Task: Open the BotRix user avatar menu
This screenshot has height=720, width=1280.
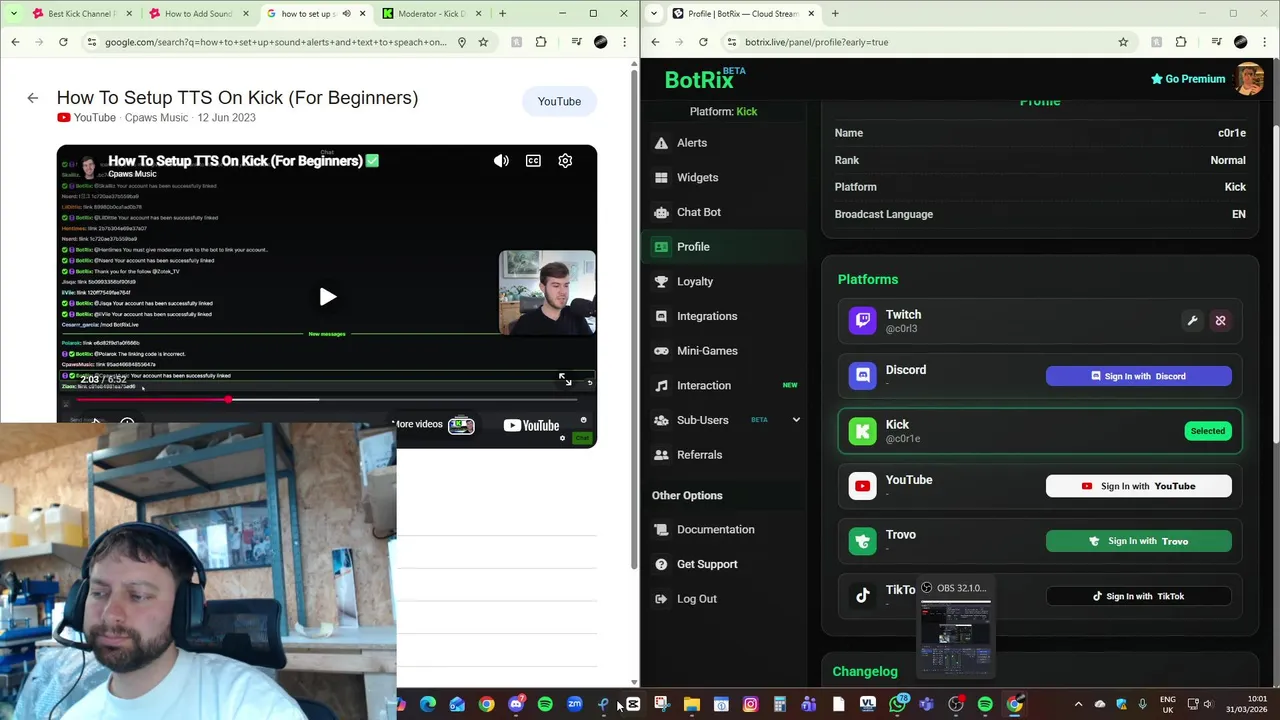Action: click(x=1249, y=79)
